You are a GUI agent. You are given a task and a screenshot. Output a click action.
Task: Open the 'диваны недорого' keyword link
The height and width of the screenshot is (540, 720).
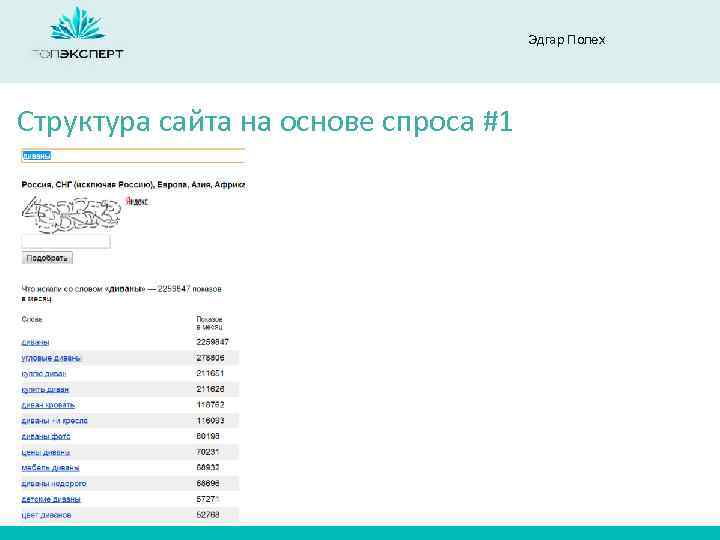(54, 484)
